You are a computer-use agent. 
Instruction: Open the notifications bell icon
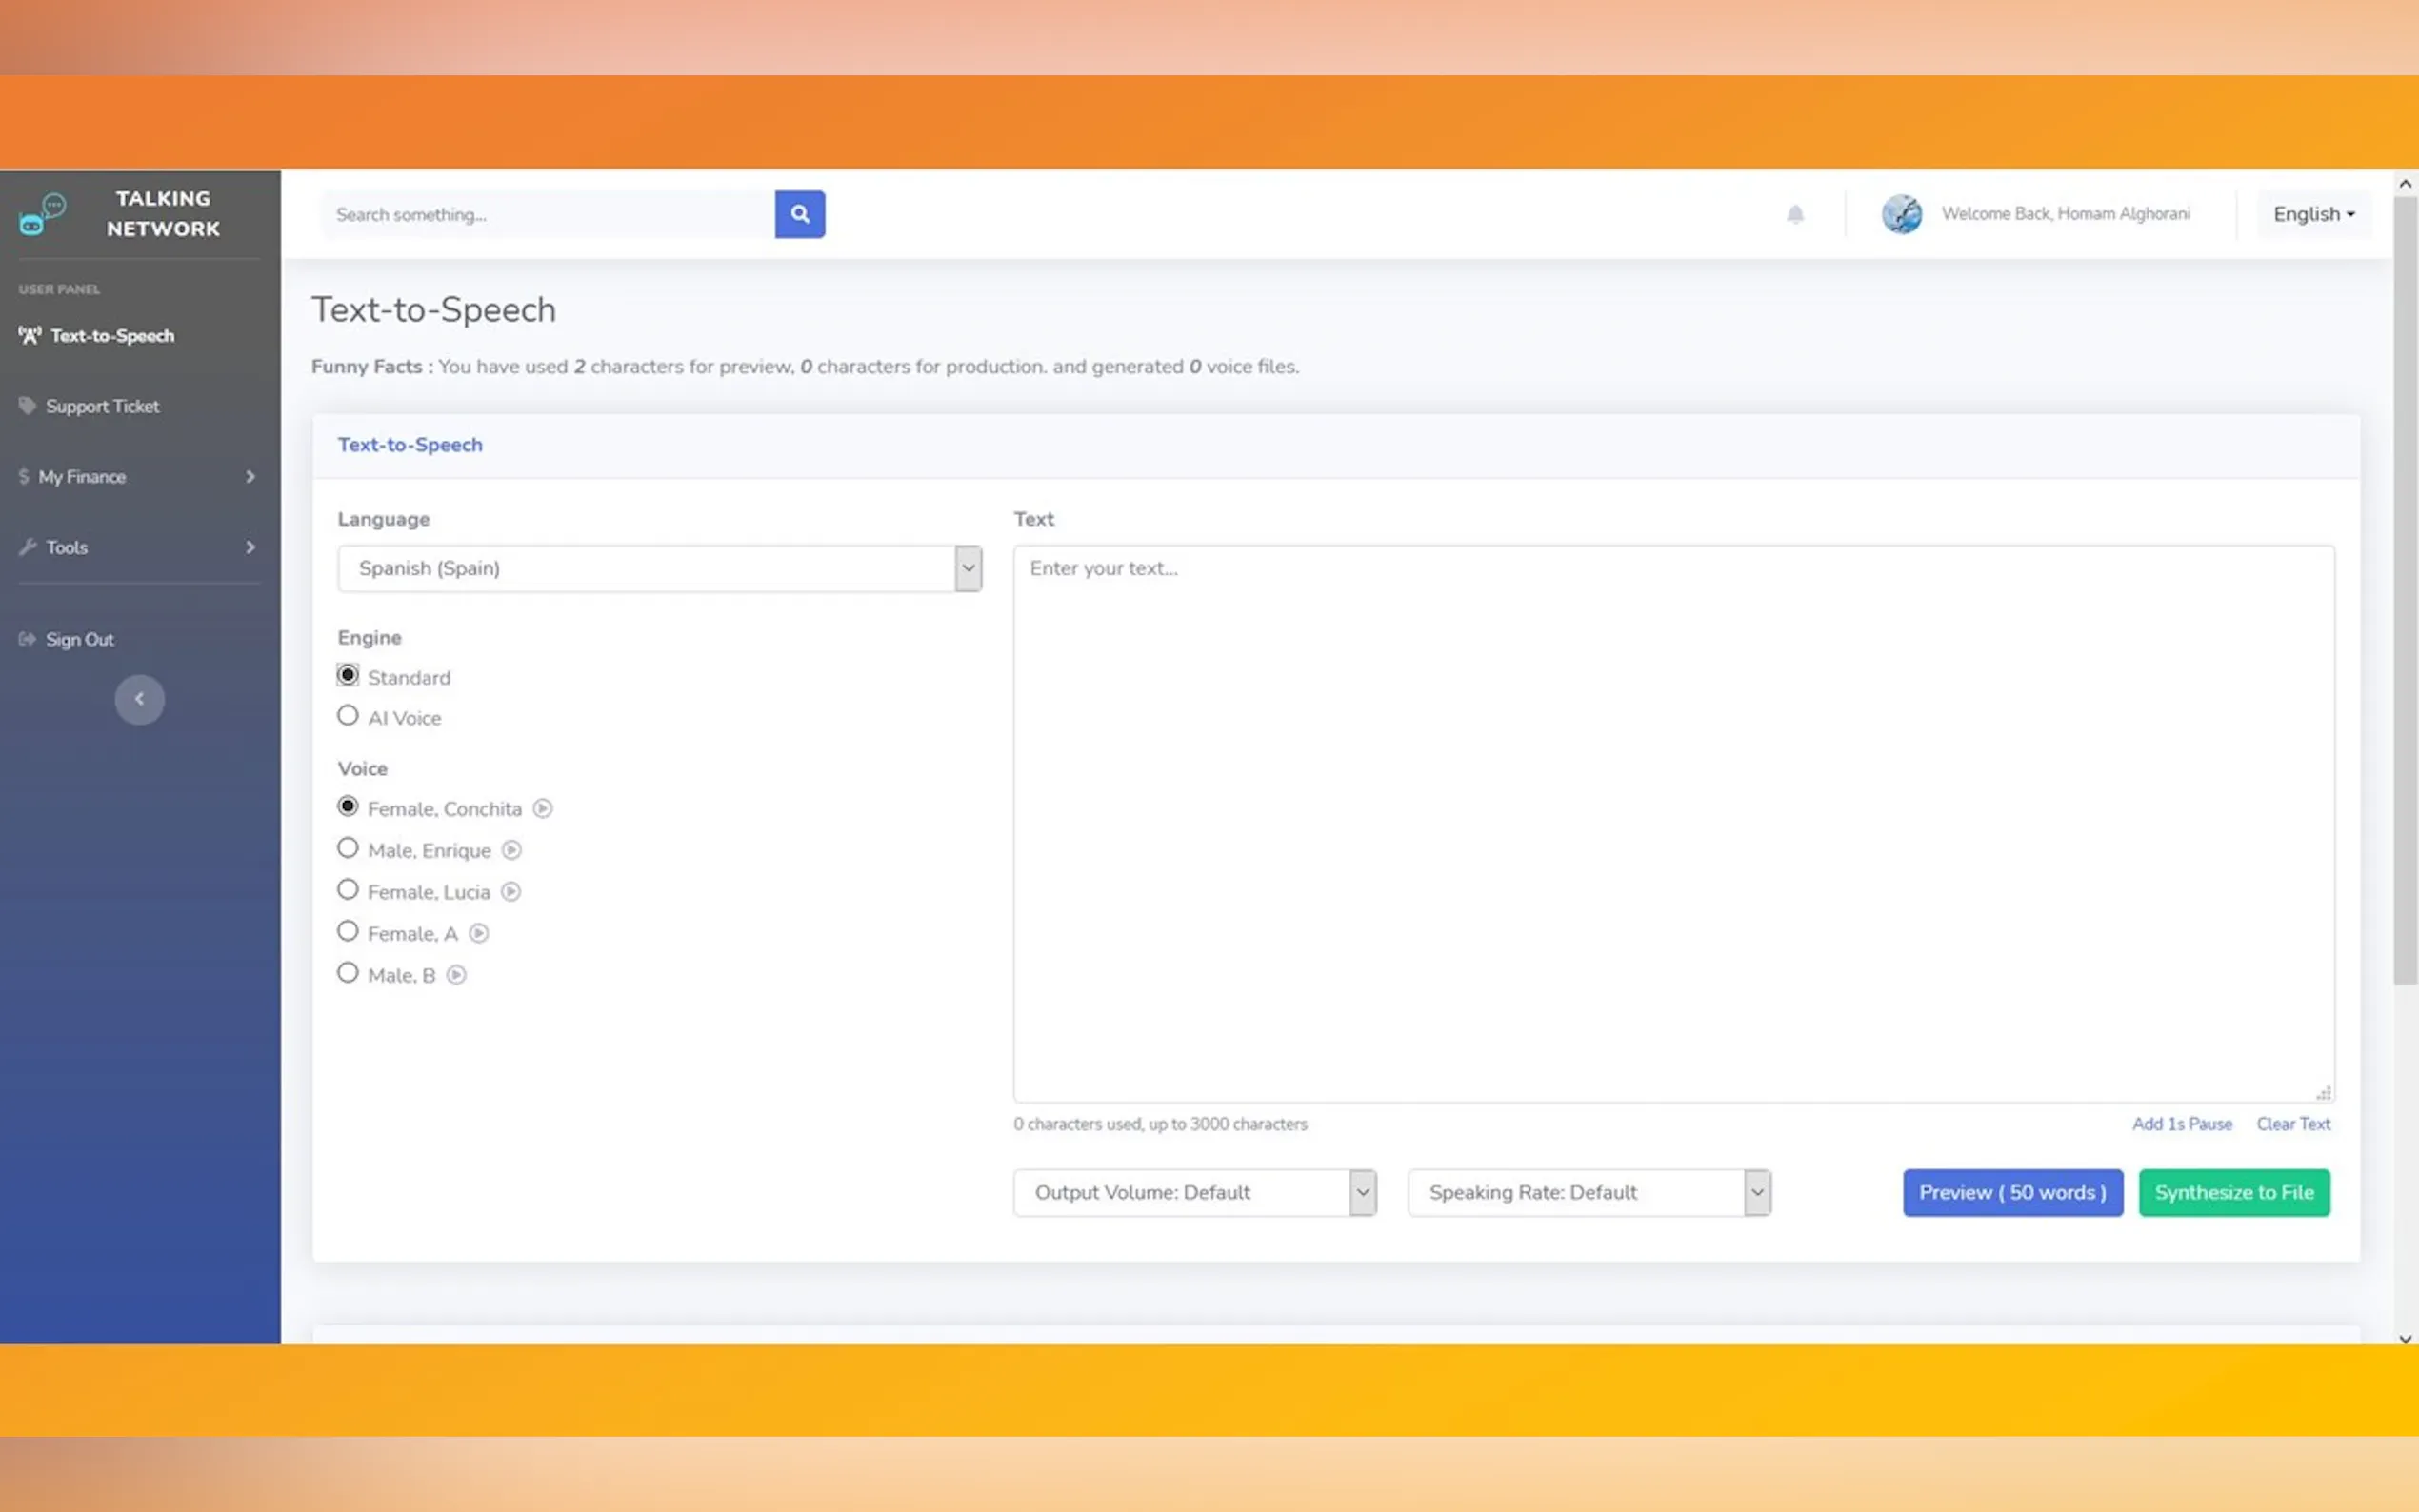click(x=1795, y=214)
